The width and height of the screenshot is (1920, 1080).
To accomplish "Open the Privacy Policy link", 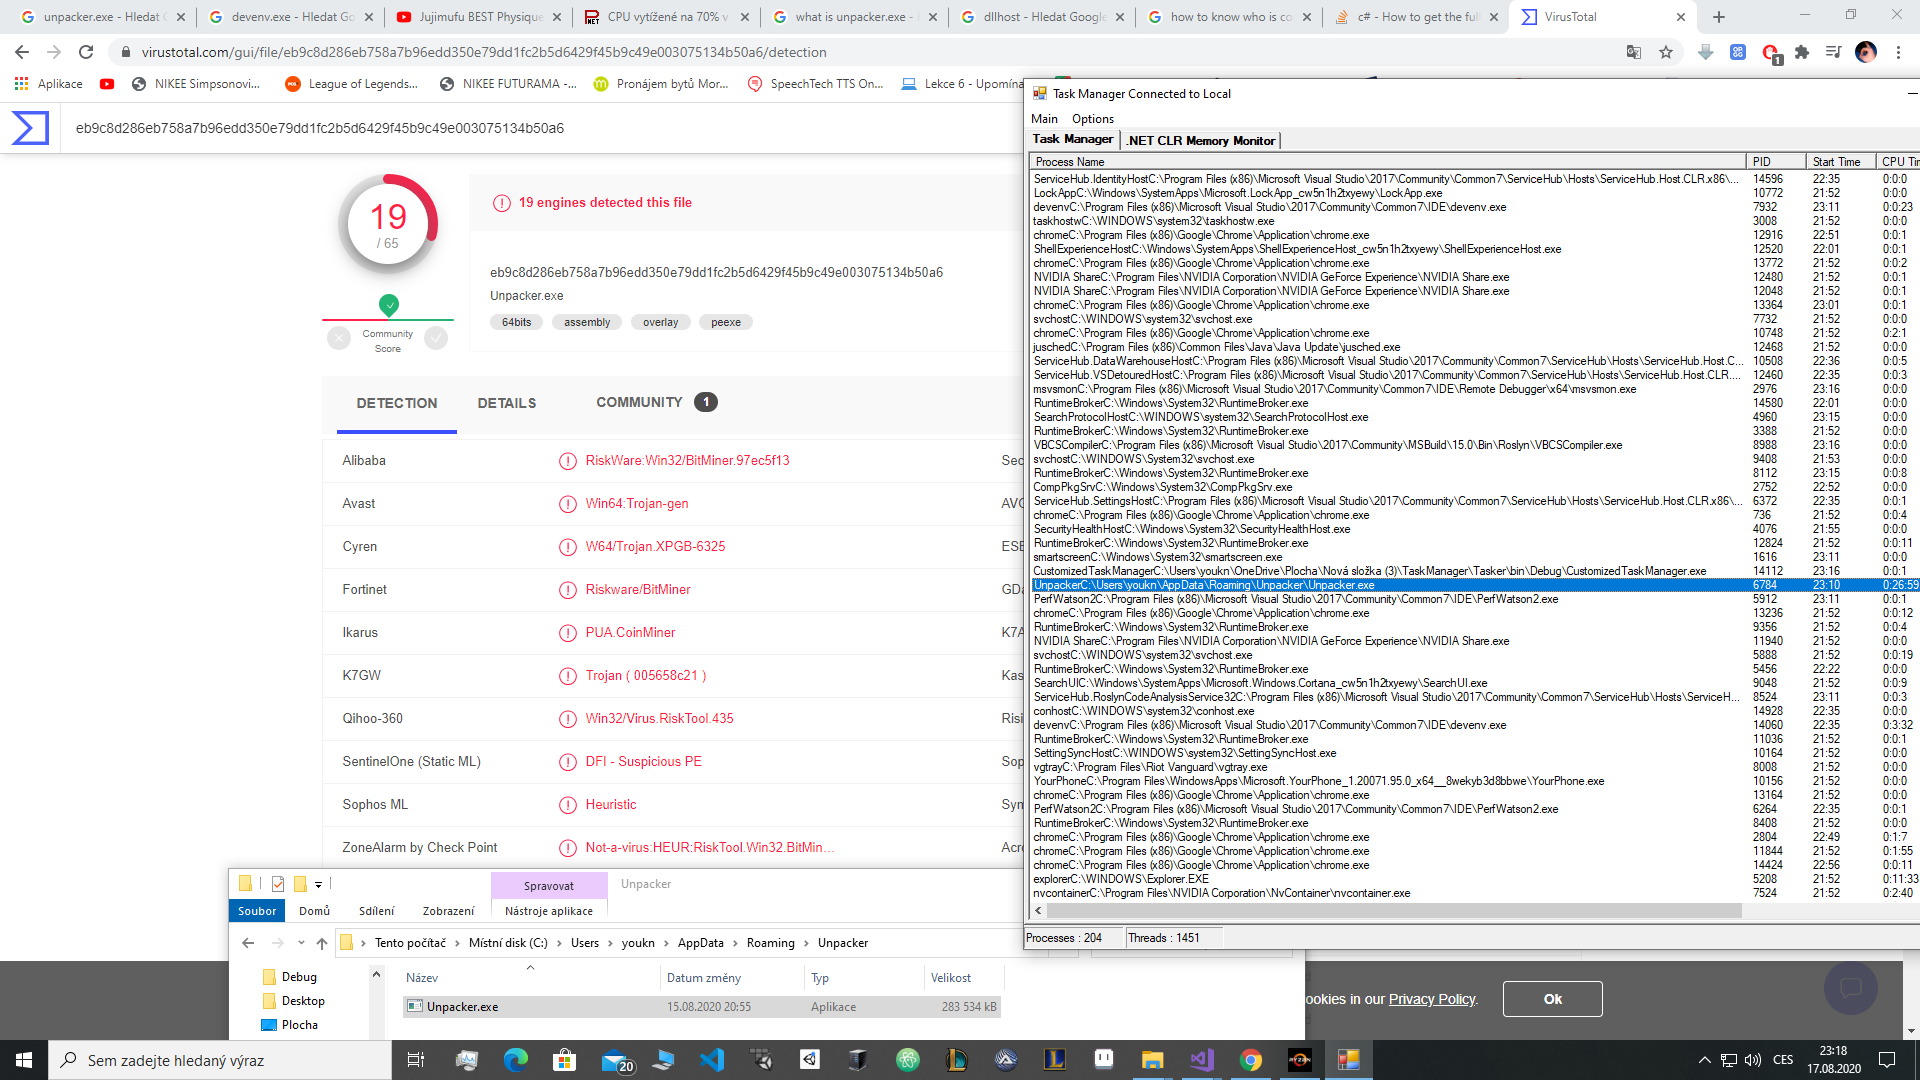I will pyautogui.click(x=1431, y=999).
